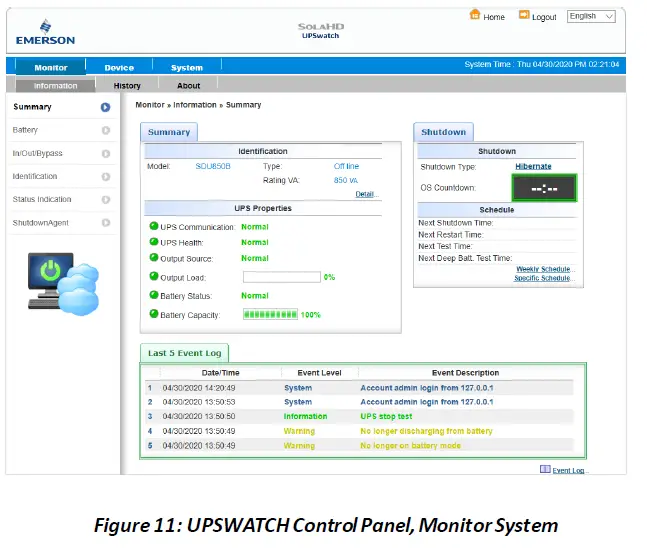This screenshot has height=552, width=647.
Task: Click the Output Load progress bar
Action: coord(282,277)
